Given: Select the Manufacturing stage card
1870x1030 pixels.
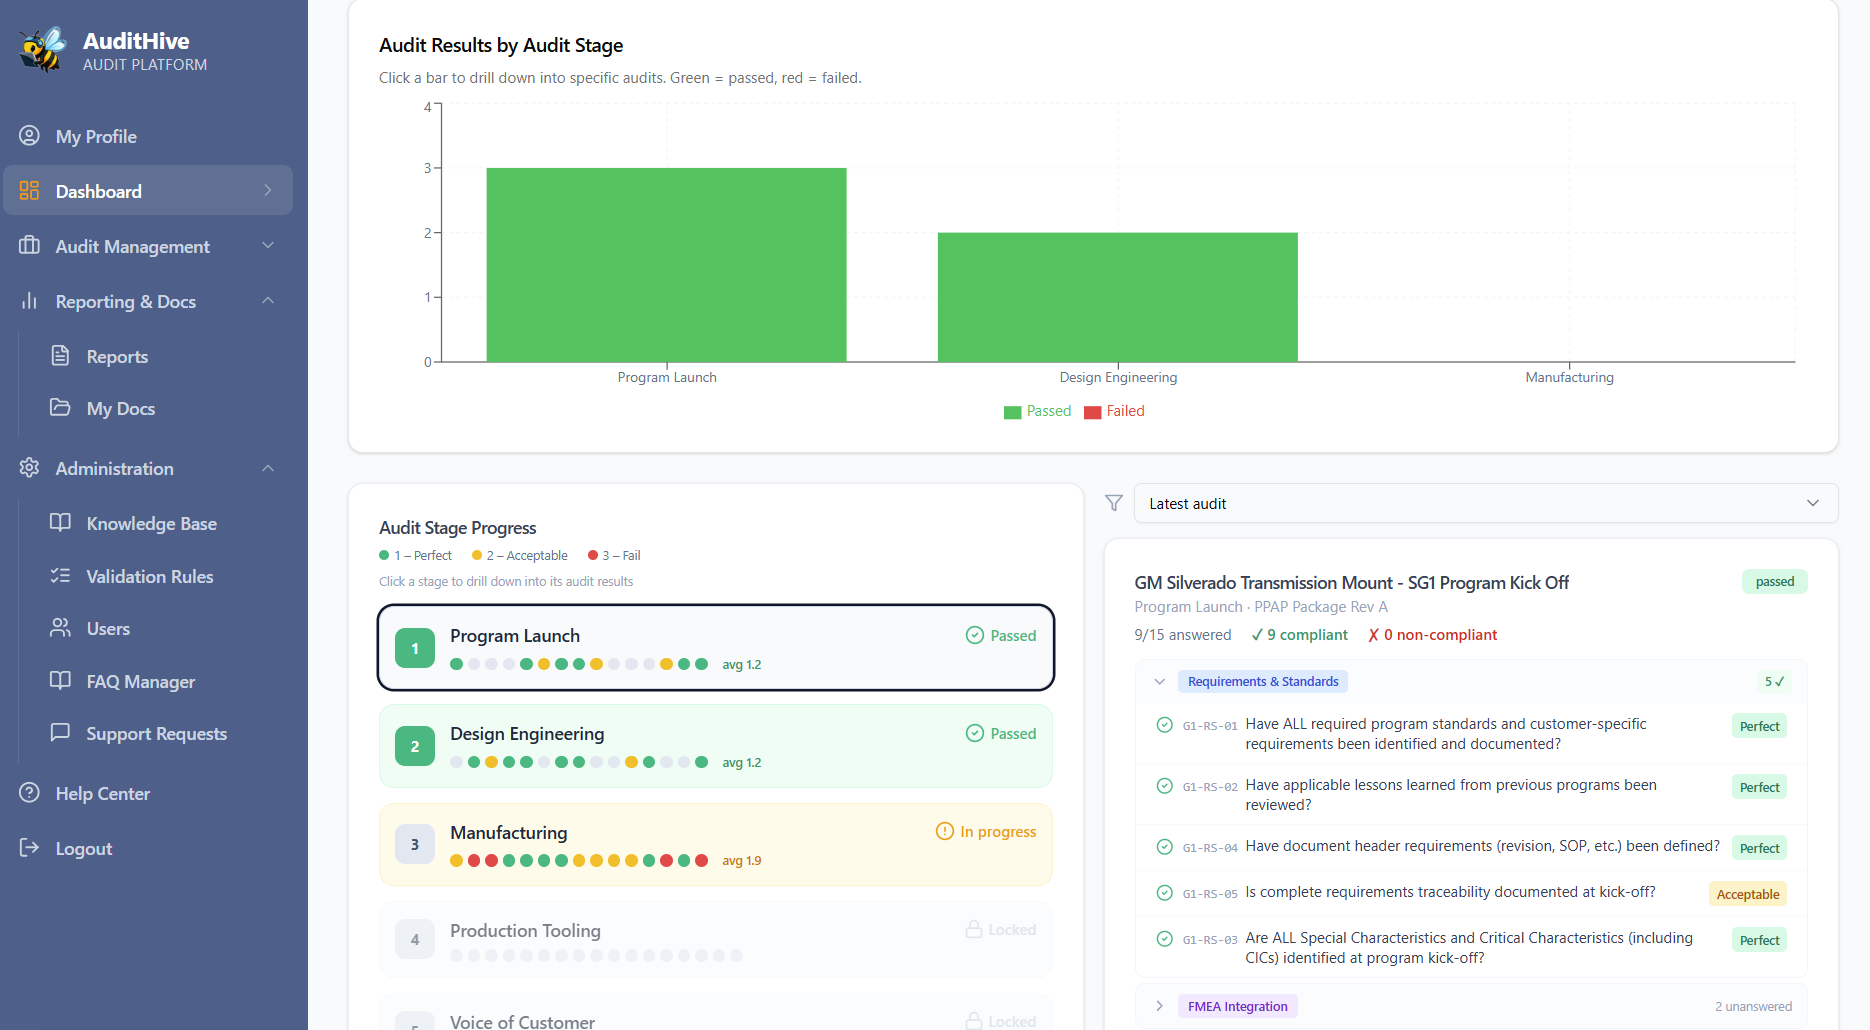Looking at the screenshot, I should (x=715, y=844).
